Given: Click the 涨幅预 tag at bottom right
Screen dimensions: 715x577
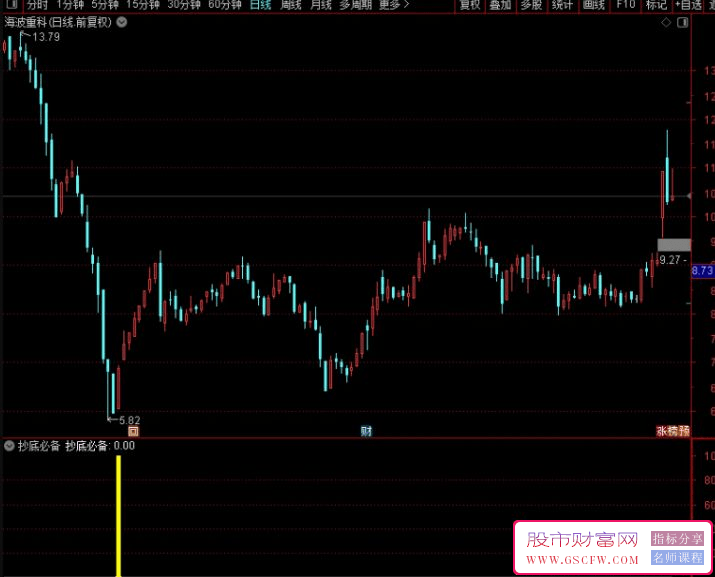Looking at the screenshot, I should pyautogui.click(x=673, y=431).
